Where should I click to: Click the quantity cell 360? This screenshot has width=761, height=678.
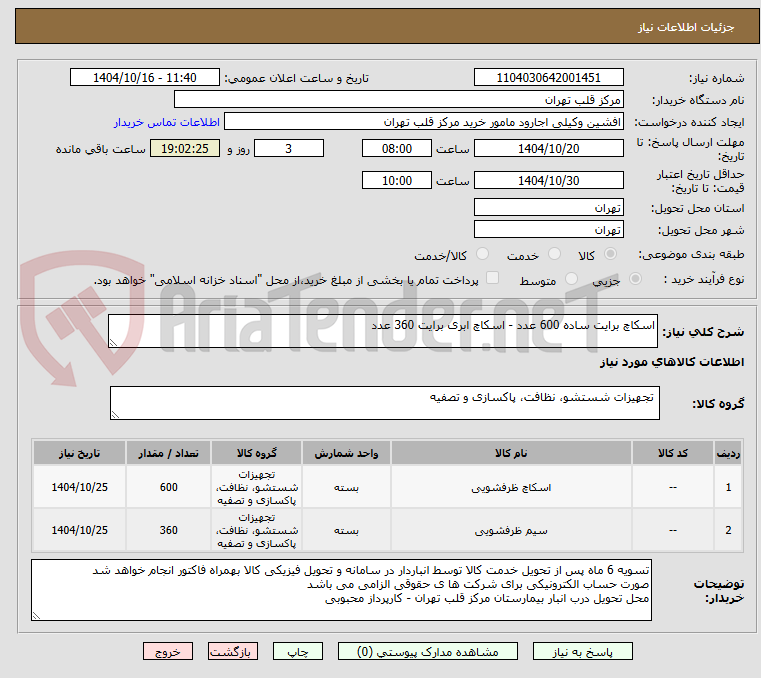(168, 530)
